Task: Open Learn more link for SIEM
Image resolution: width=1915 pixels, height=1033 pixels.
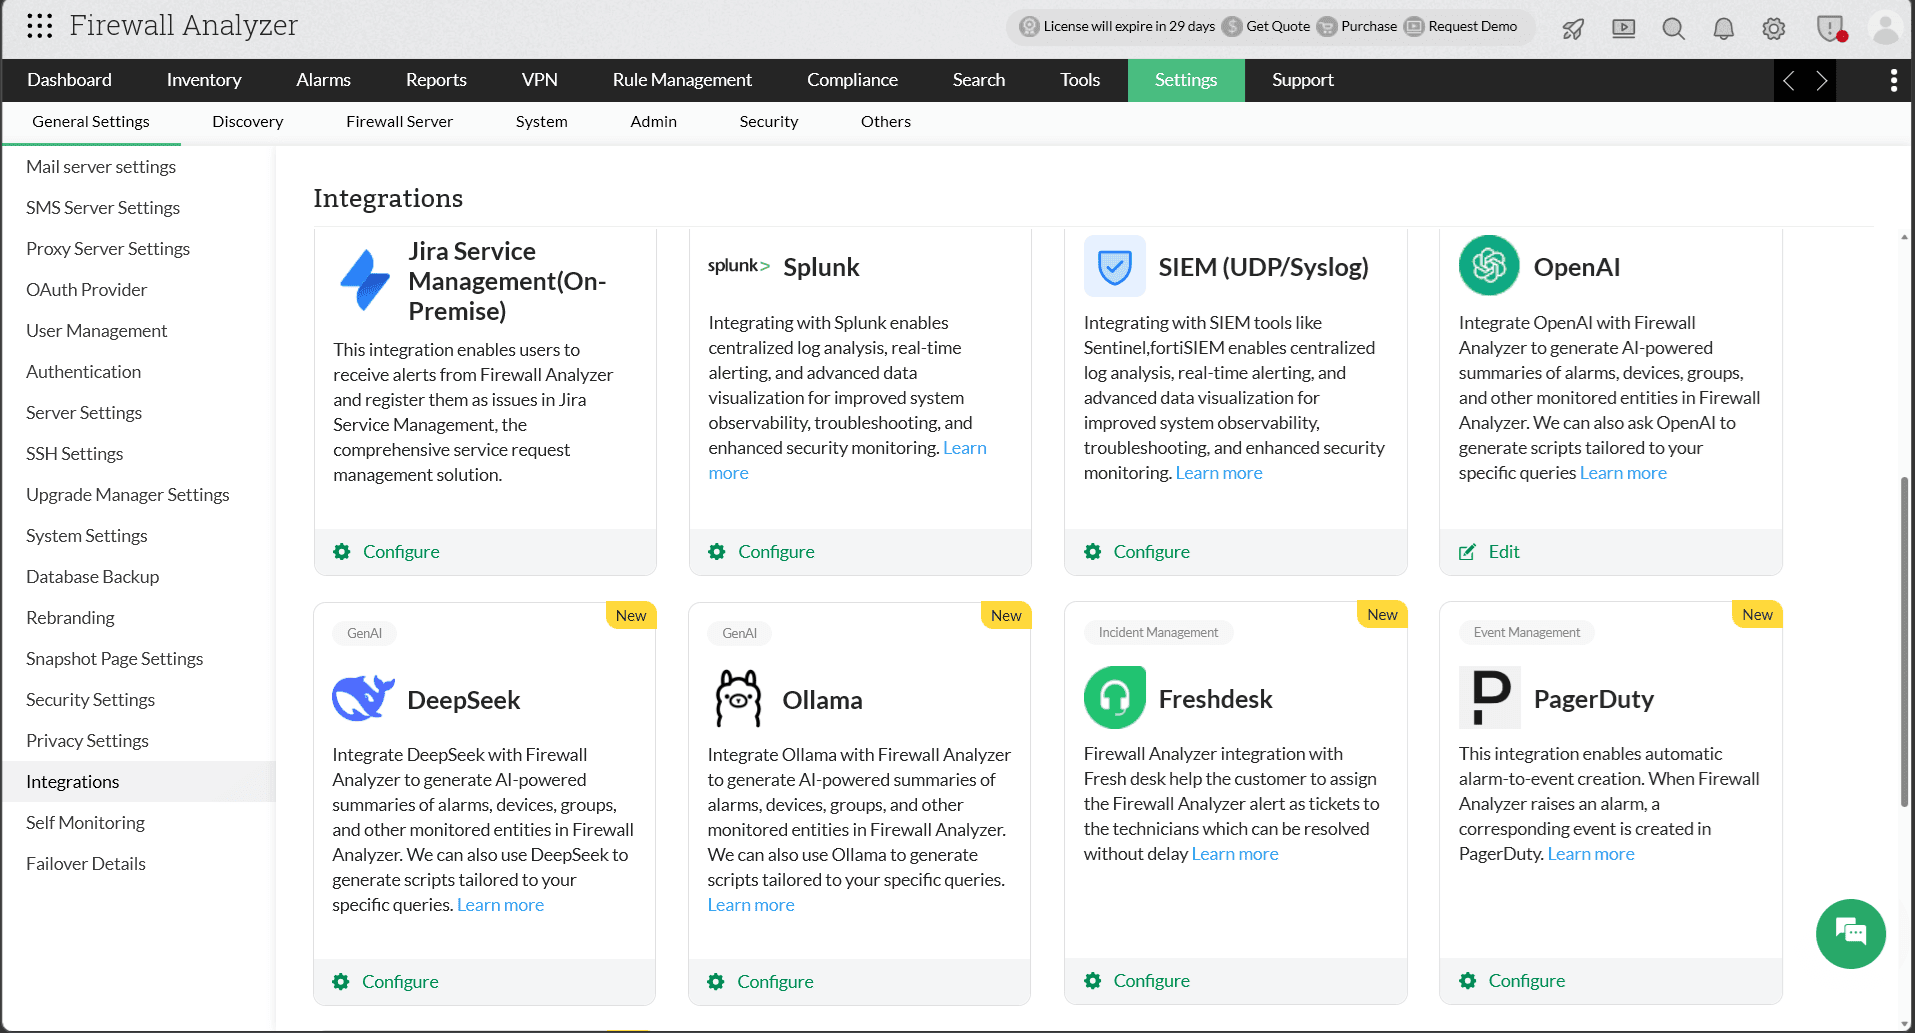Action: [x=1219, y=473]
